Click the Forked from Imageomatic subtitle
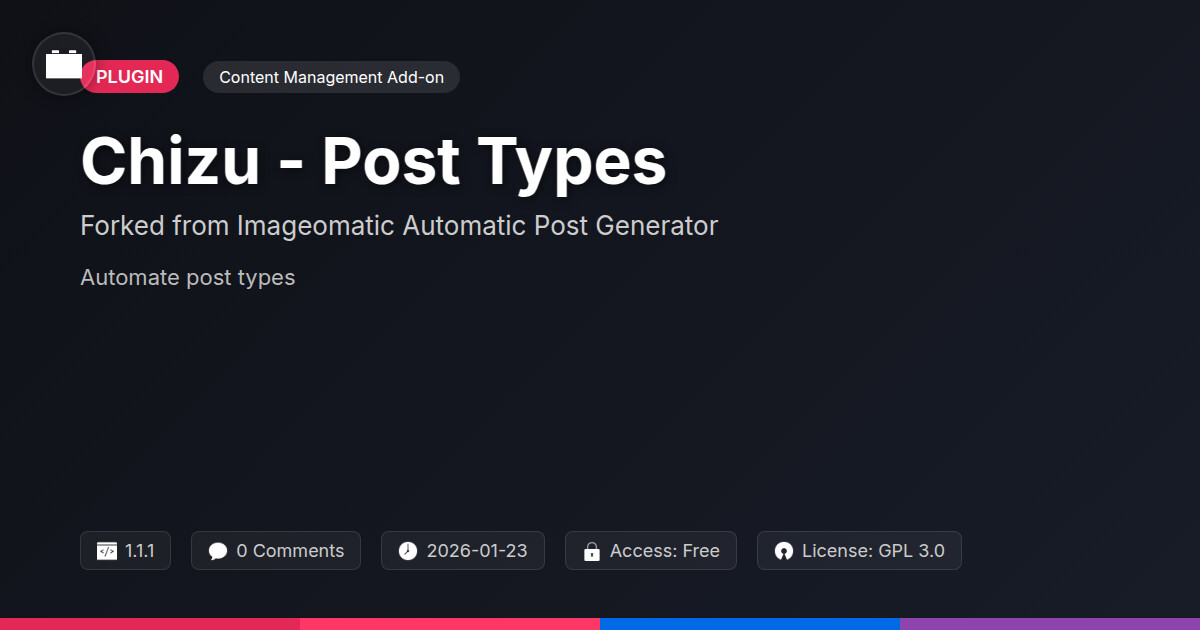This screenshot has height=630, width=1200. (399, 226)
